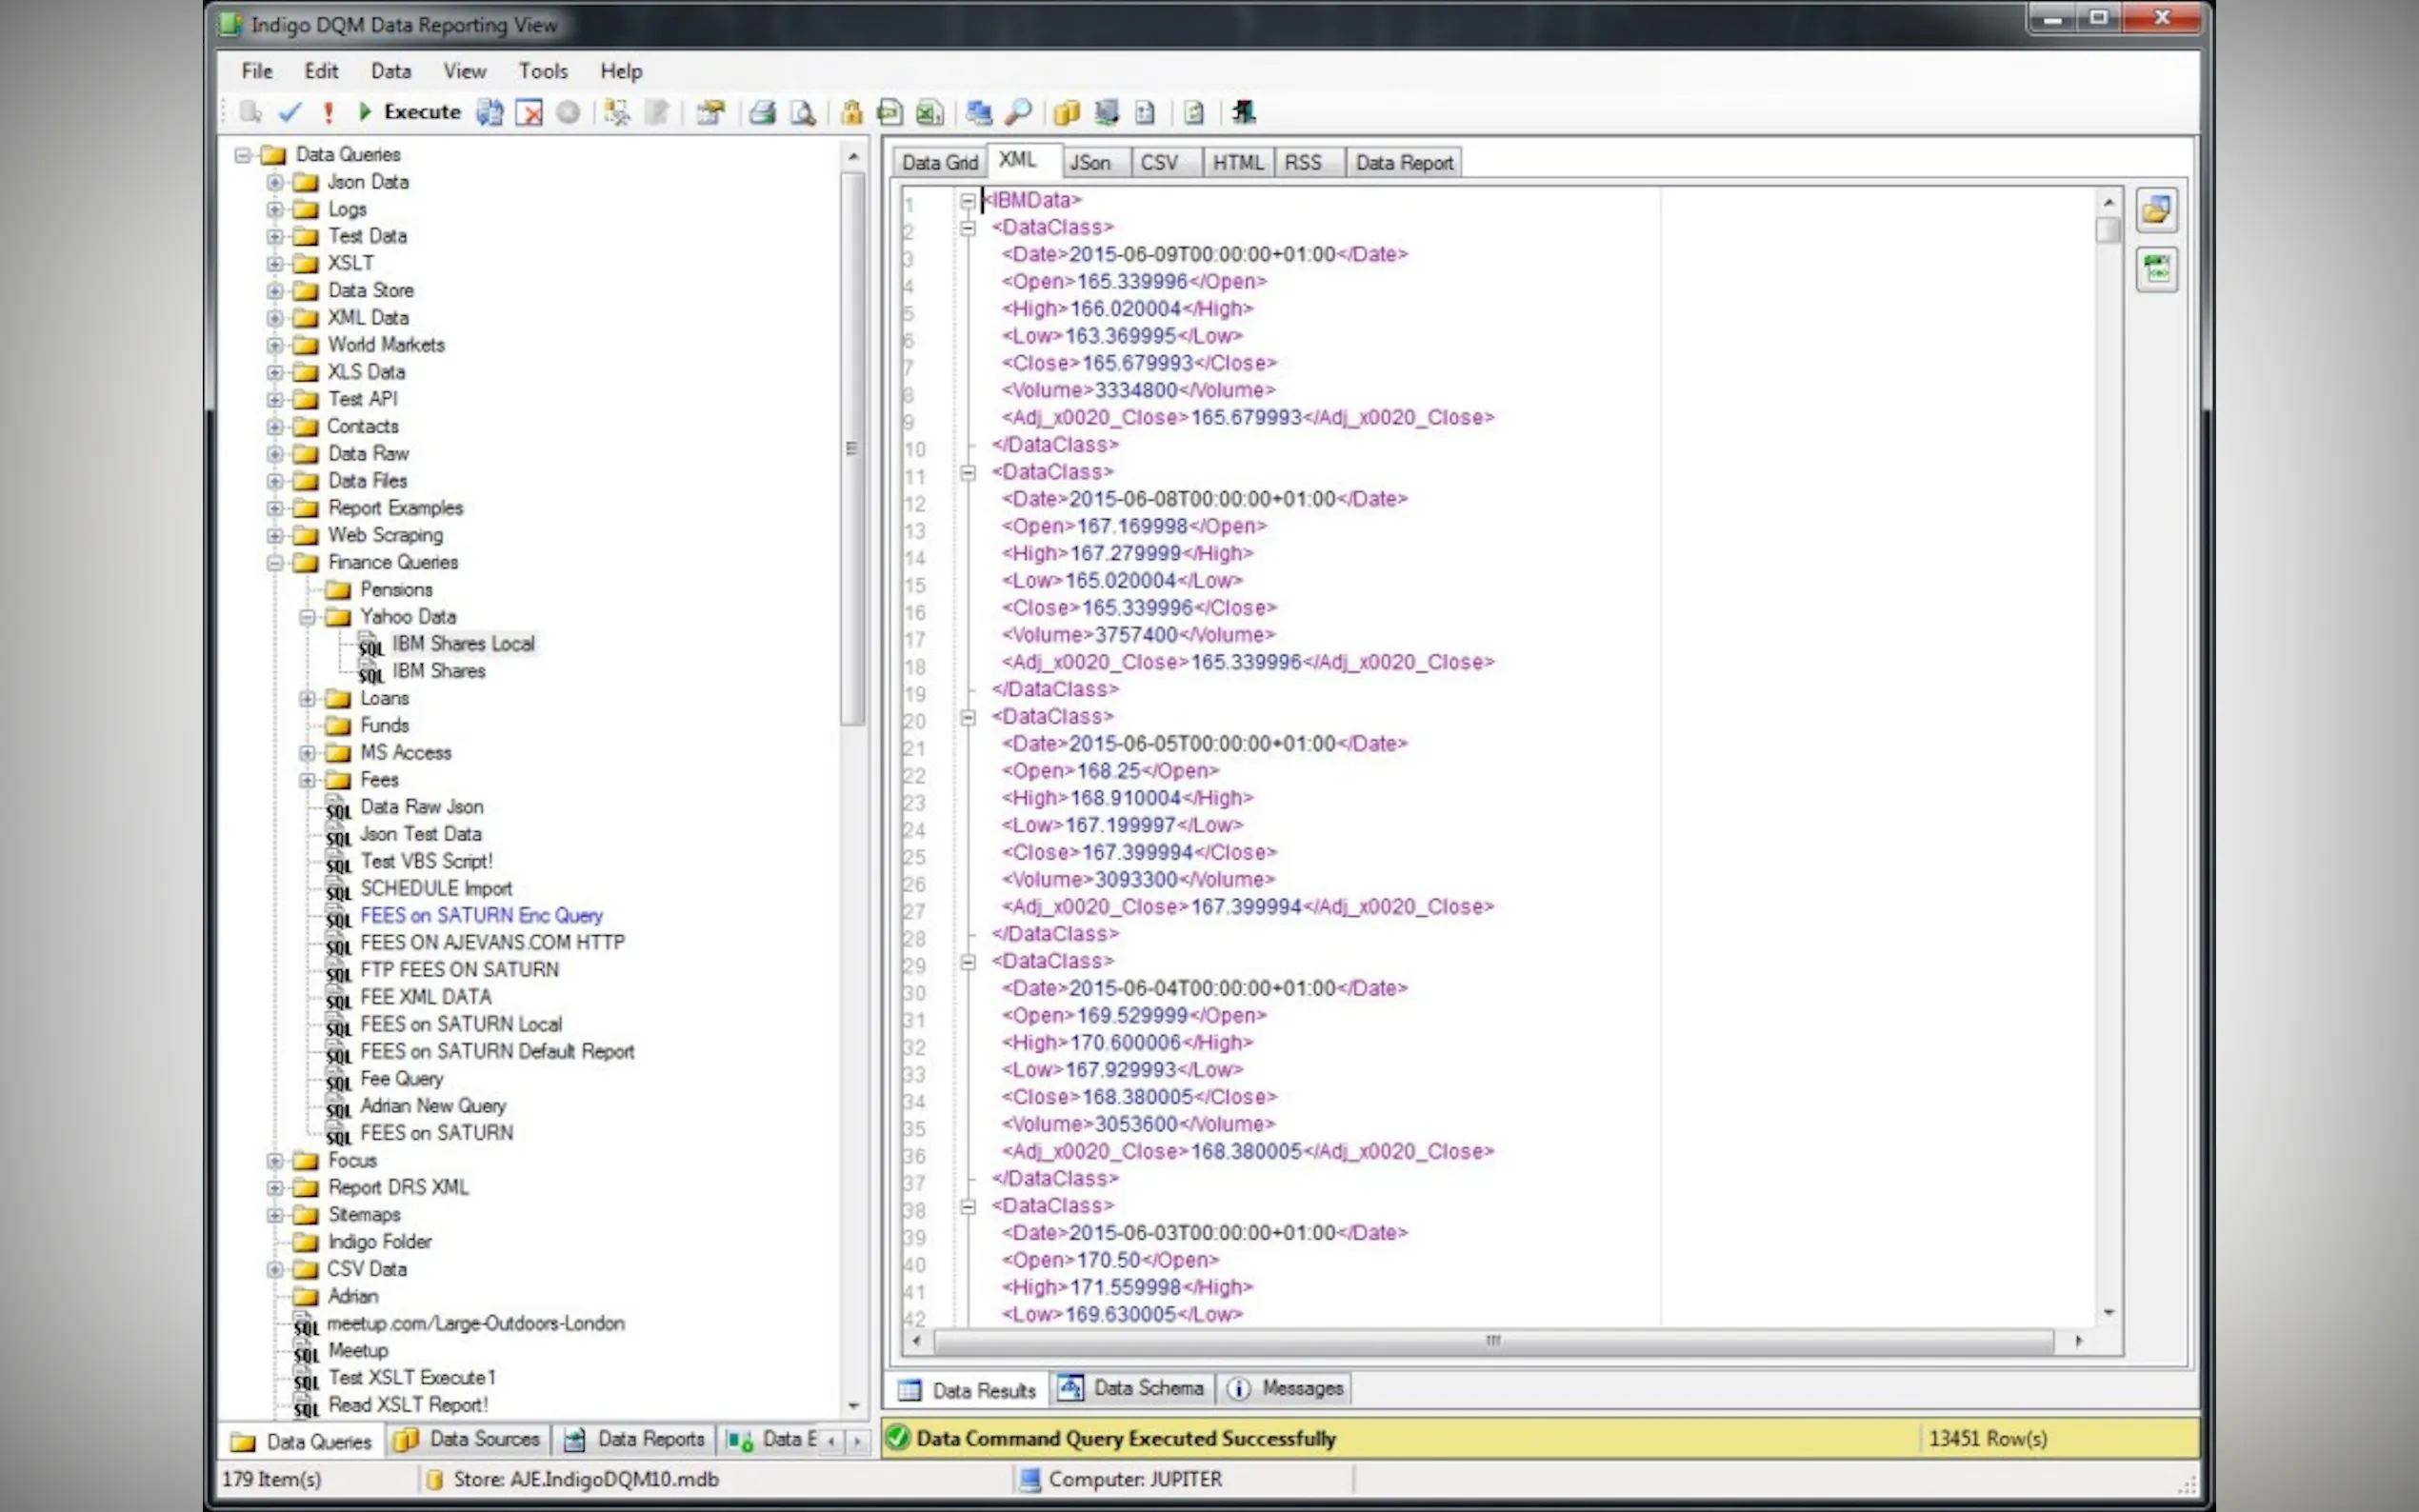Open the Tools menu
Viewport: 2419px width, 1512px height.
(543, 71)
